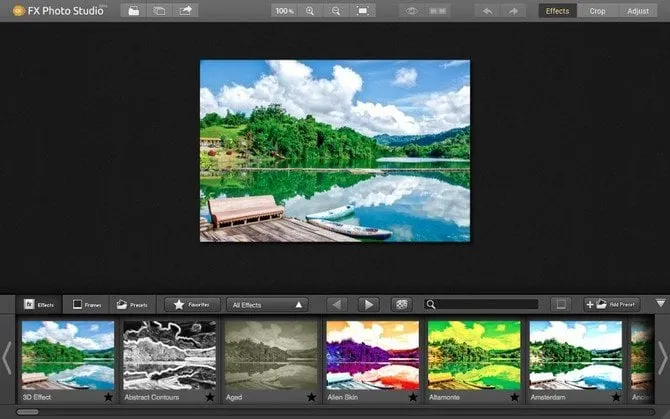Click the open file folder icon

133,10
